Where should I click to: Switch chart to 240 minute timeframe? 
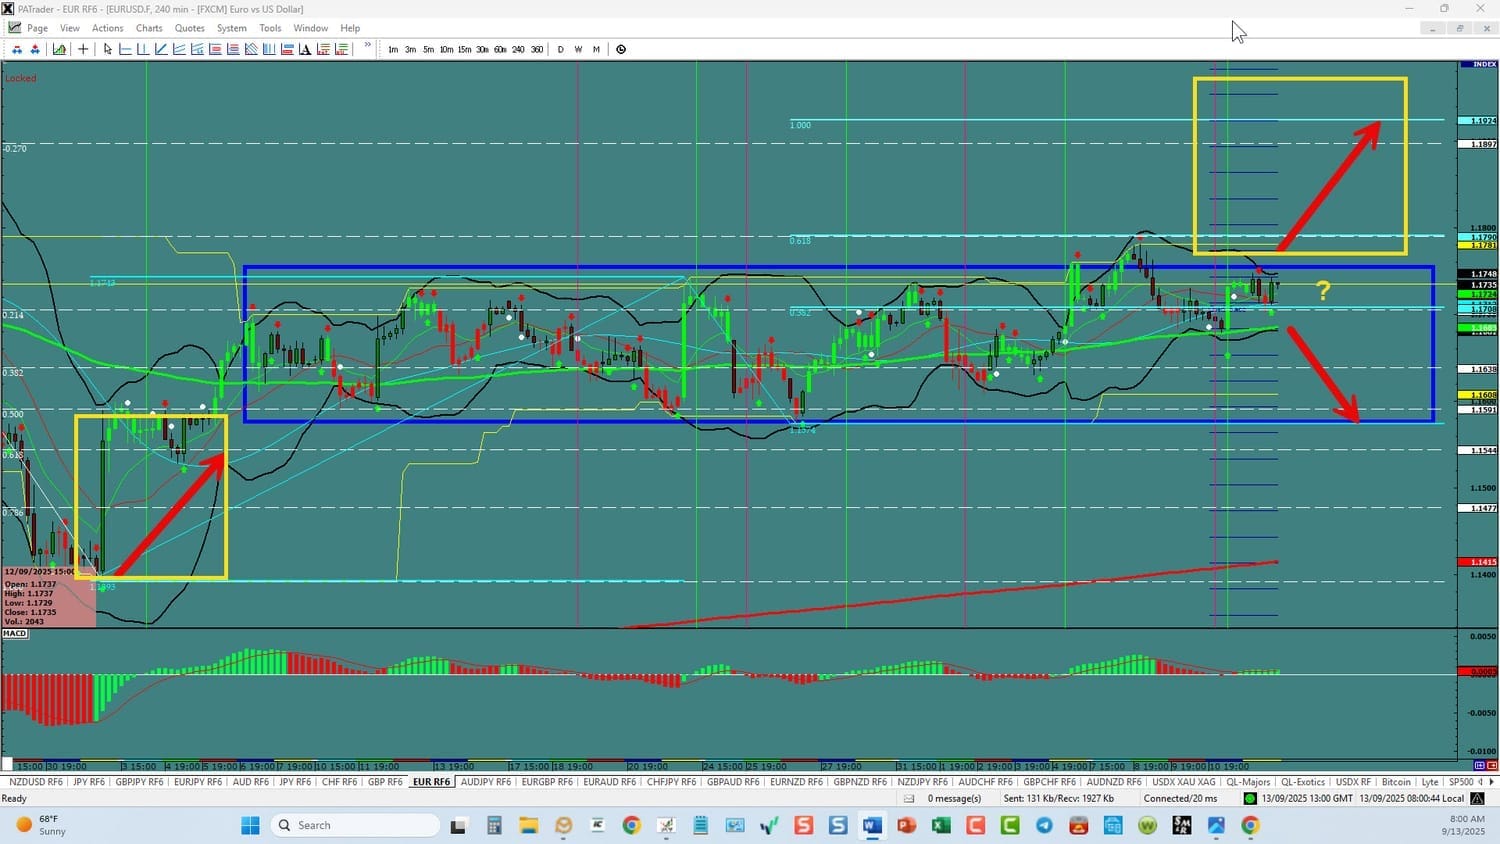pos(518,49)
